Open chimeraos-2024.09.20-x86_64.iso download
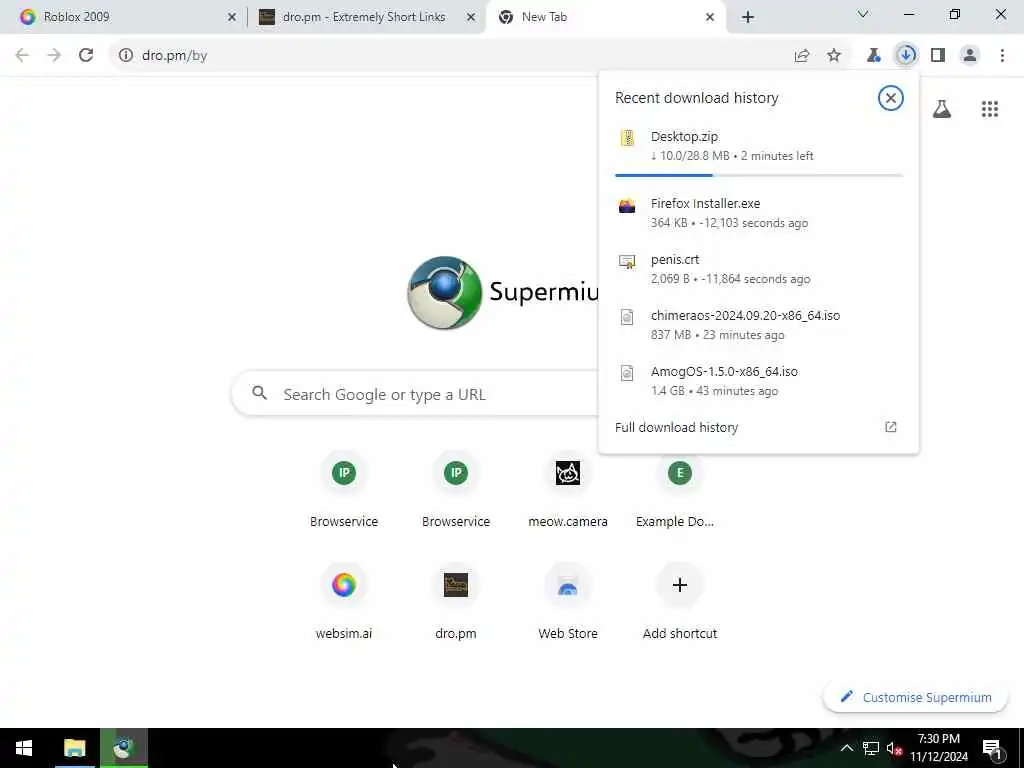Image resolution: width=1024 pixels, height=768 pixels. 758,325
